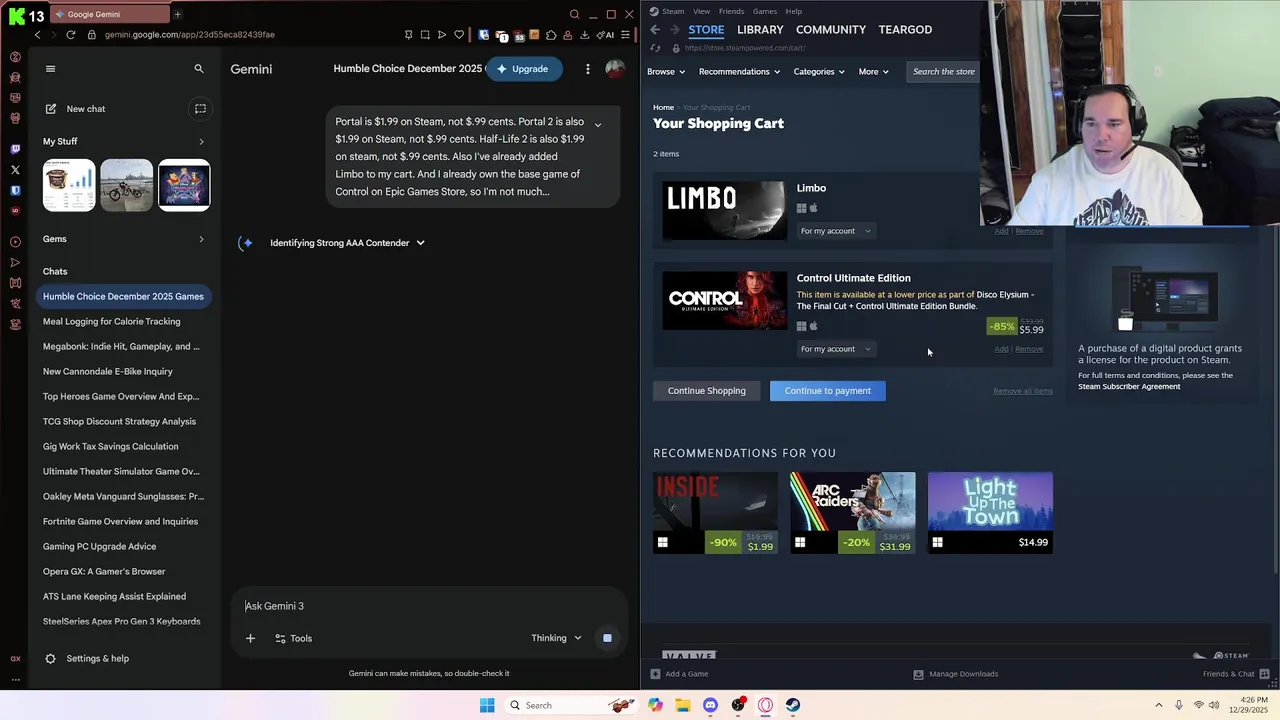Open ARC Raiders recommended game thumbnail

pos(853,513)
